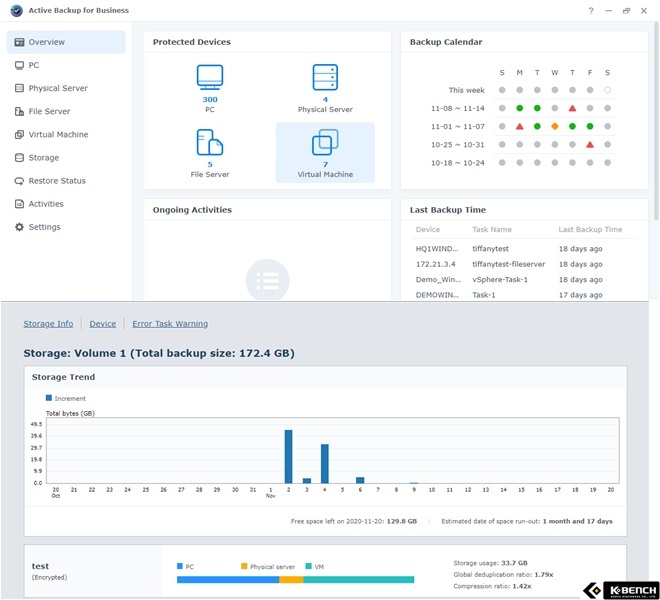Image resolution: width=660 pixels, height=600 pixels.
Task: Click the Virtual Machine sidebar icon
Action: point(19,135)
